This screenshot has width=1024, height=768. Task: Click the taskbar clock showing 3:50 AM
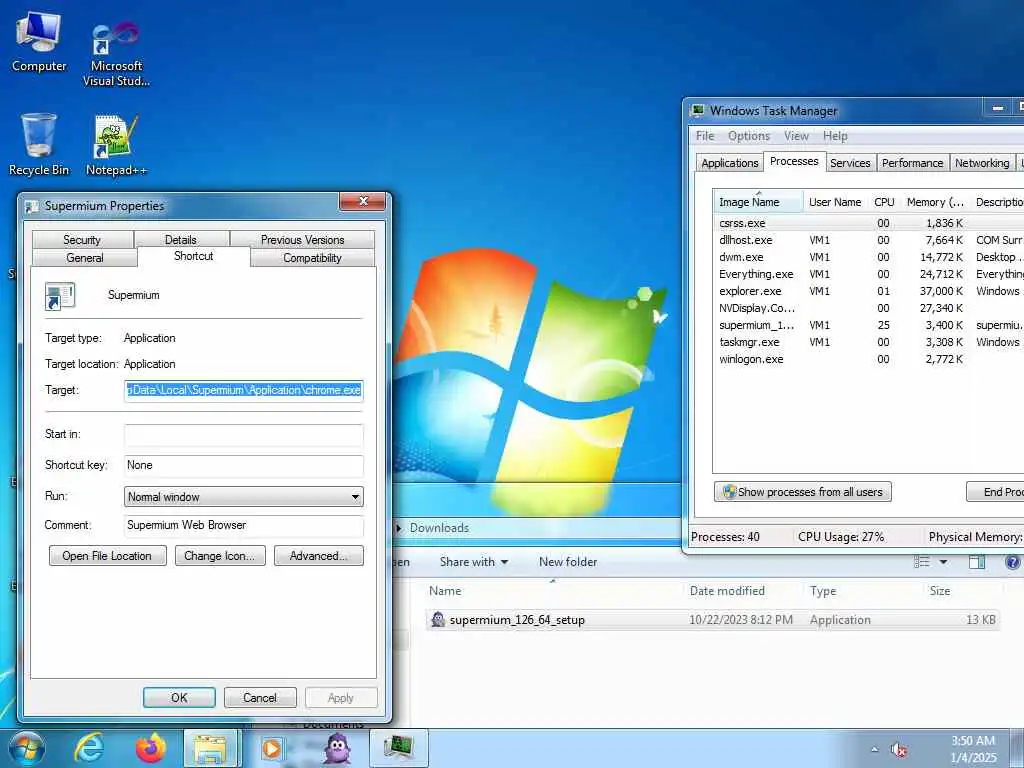pyautogui.click(x=973, y=749)
